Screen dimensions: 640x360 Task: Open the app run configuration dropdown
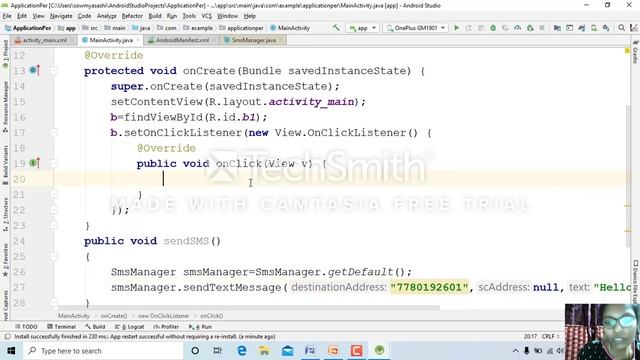coord(362,28)
